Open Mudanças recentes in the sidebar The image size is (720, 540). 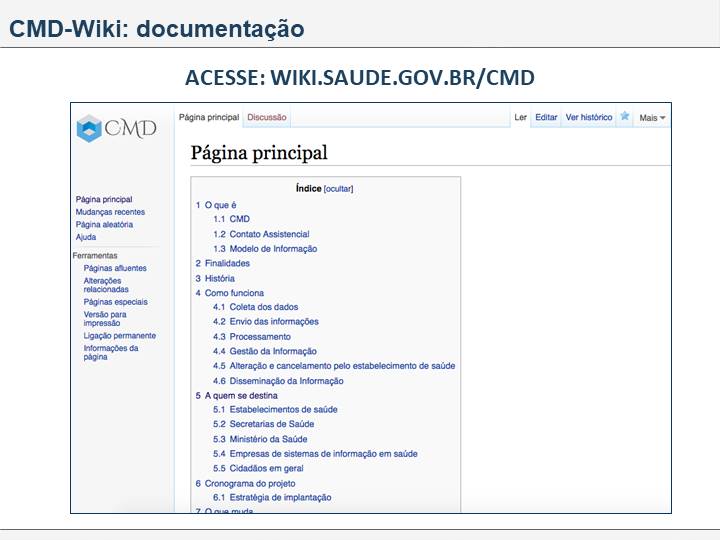point(110,212)
